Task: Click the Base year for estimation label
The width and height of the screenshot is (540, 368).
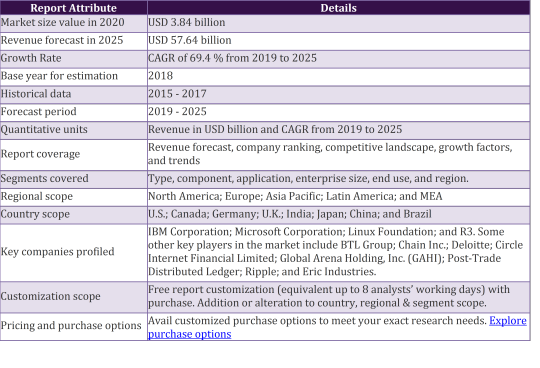Action: 59,76
